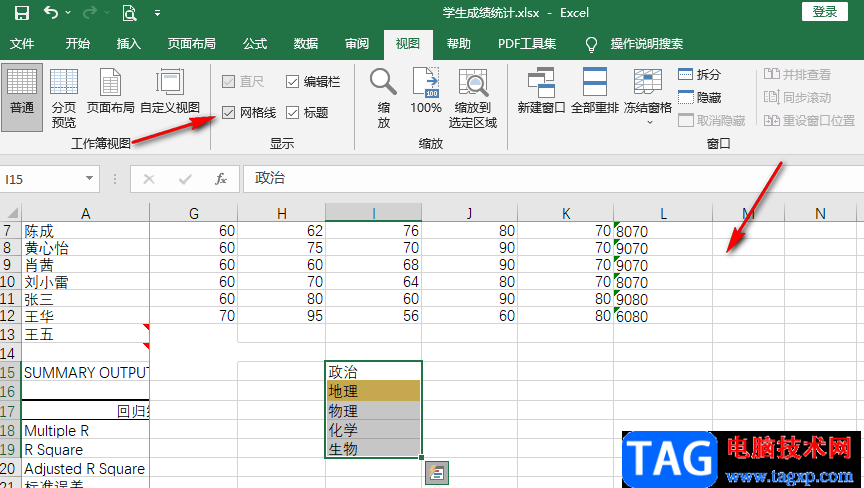The image size is (864, 488).
Task: Click the Name Box showing I15
Action: [x=41, y=179]
